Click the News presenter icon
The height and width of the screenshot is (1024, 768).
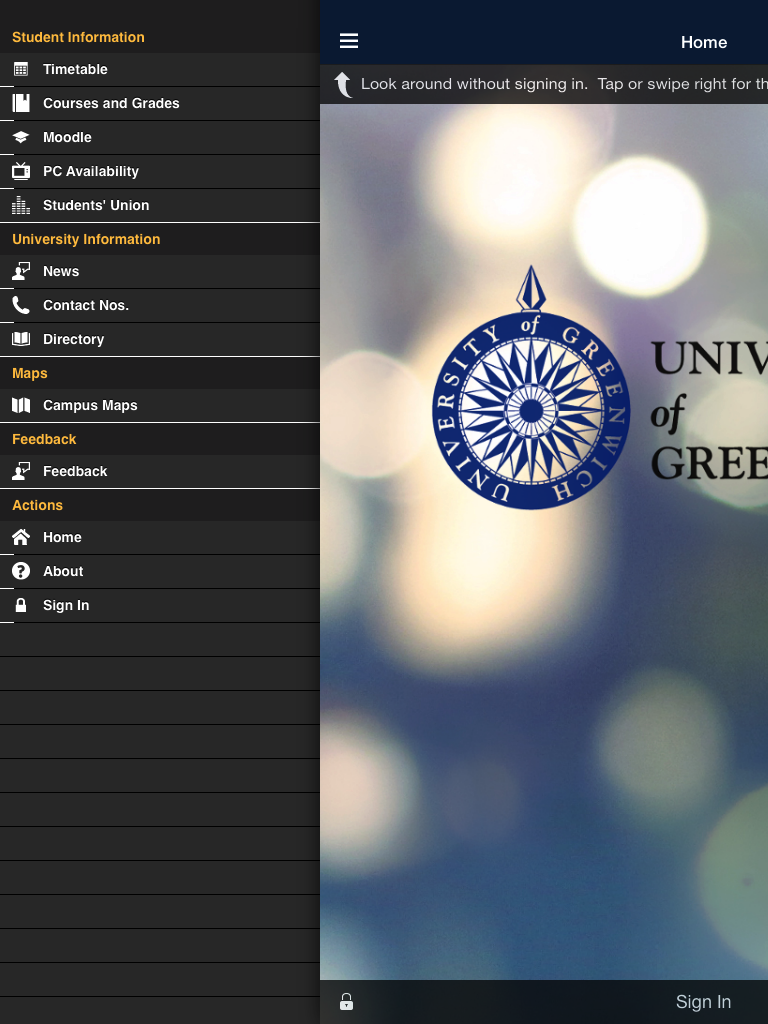tap(21, 271)
